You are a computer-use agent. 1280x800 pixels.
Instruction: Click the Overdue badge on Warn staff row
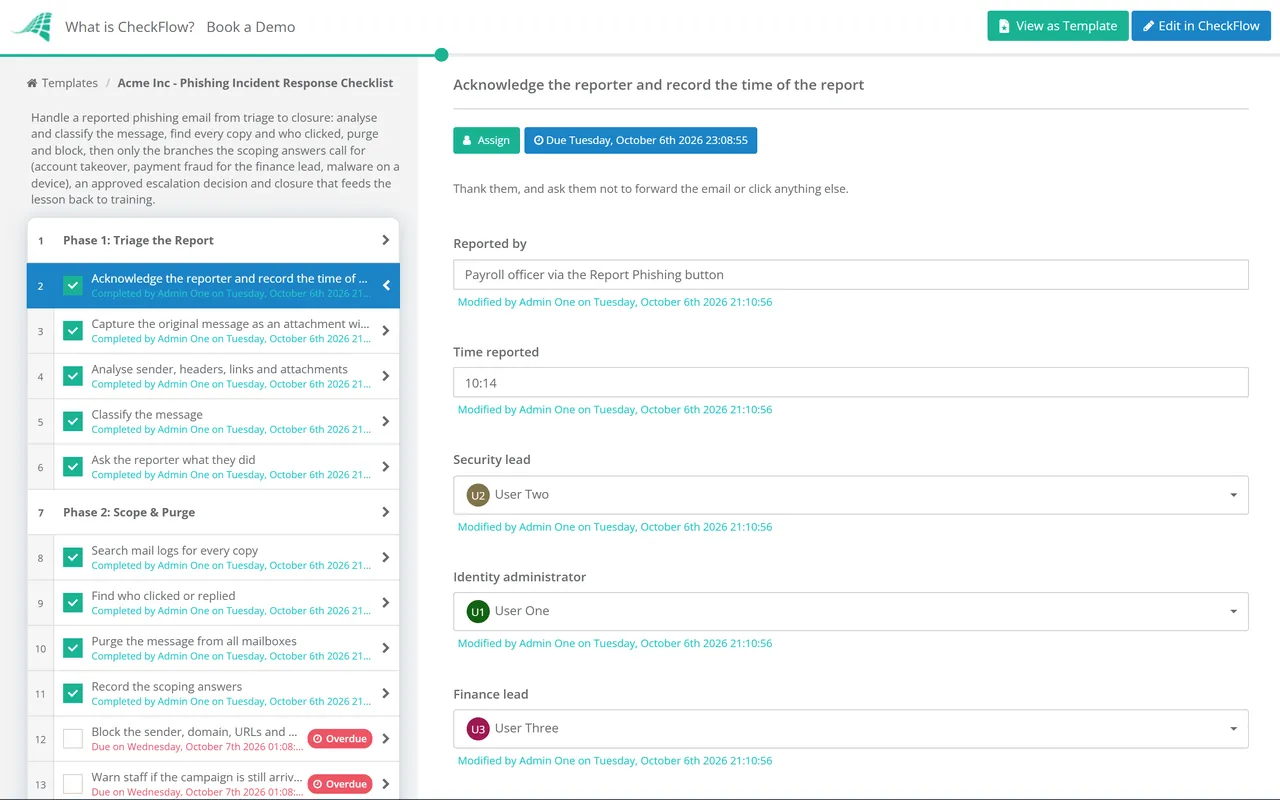point(339,784)
